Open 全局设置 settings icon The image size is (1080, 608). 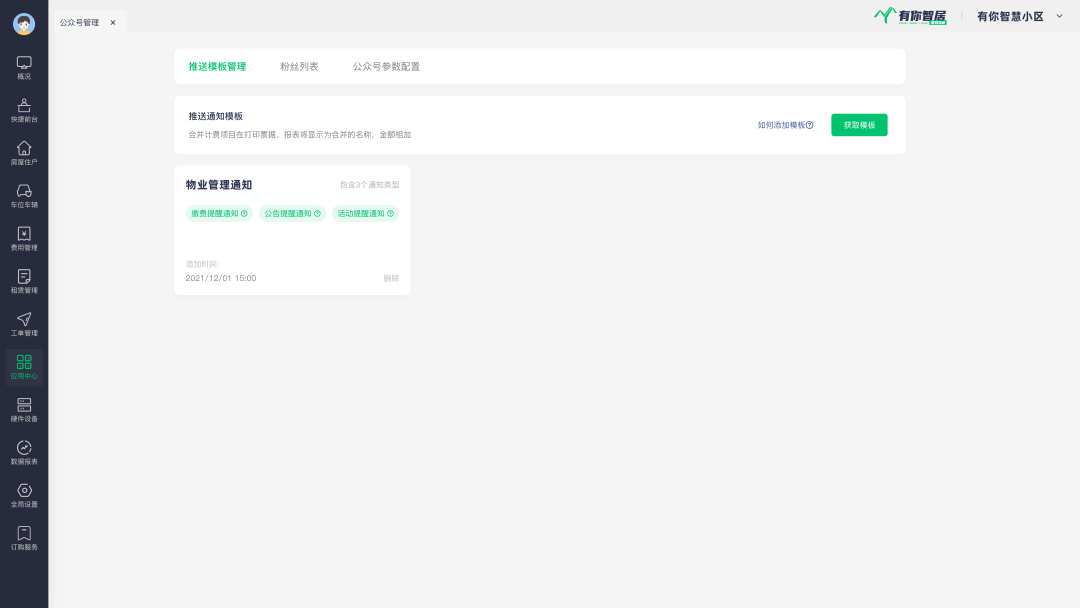pos(24,495)
